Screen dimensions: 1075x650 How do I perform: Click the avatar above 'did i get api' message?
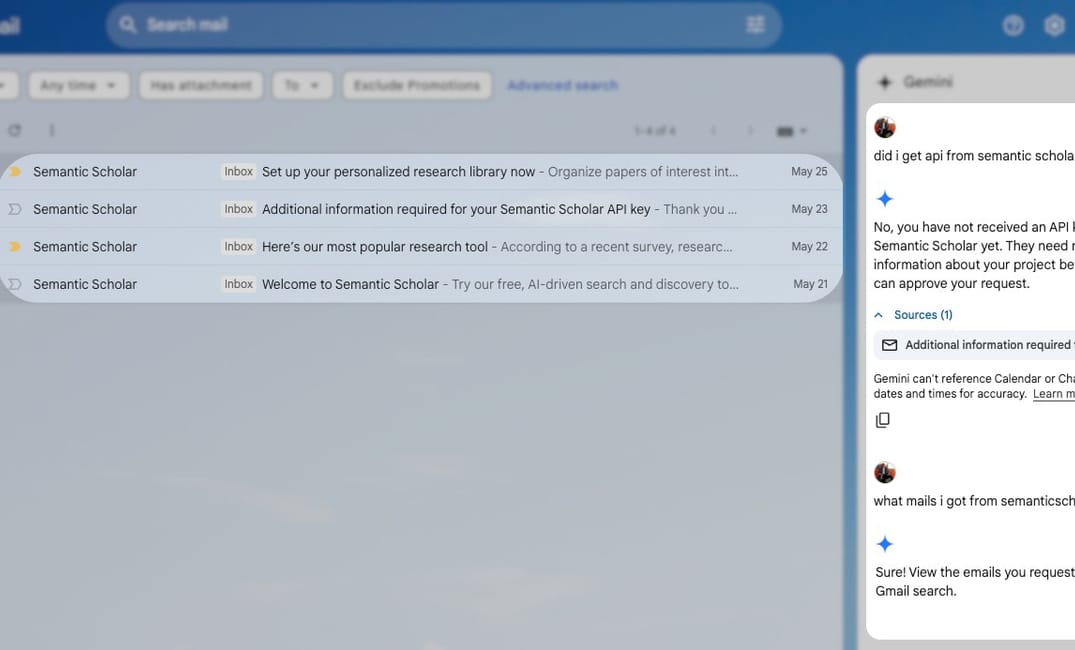pos(884,128)
